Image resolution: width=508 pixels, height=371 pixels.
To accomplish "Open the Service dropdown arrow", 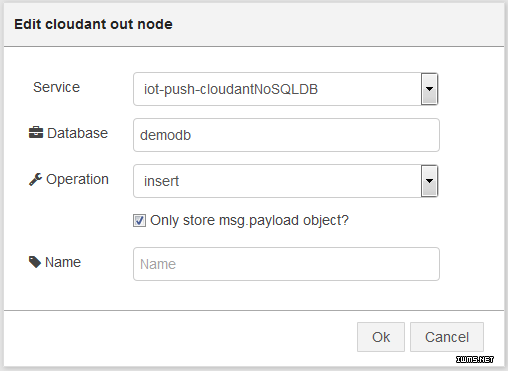I will tap(429, 89).
